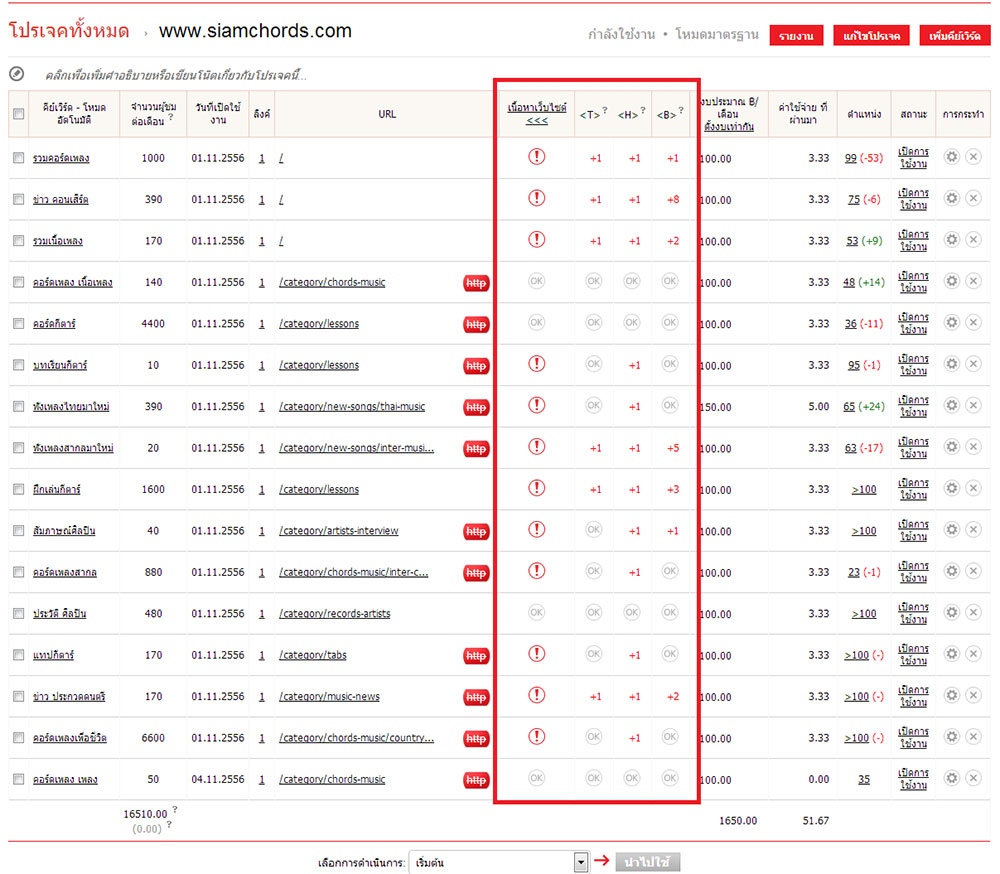Viewport: 1000px width, 874px height.
Task: Tick the select-all checkbox in table header
Action: pyautogui.click(x=18, y=114)
